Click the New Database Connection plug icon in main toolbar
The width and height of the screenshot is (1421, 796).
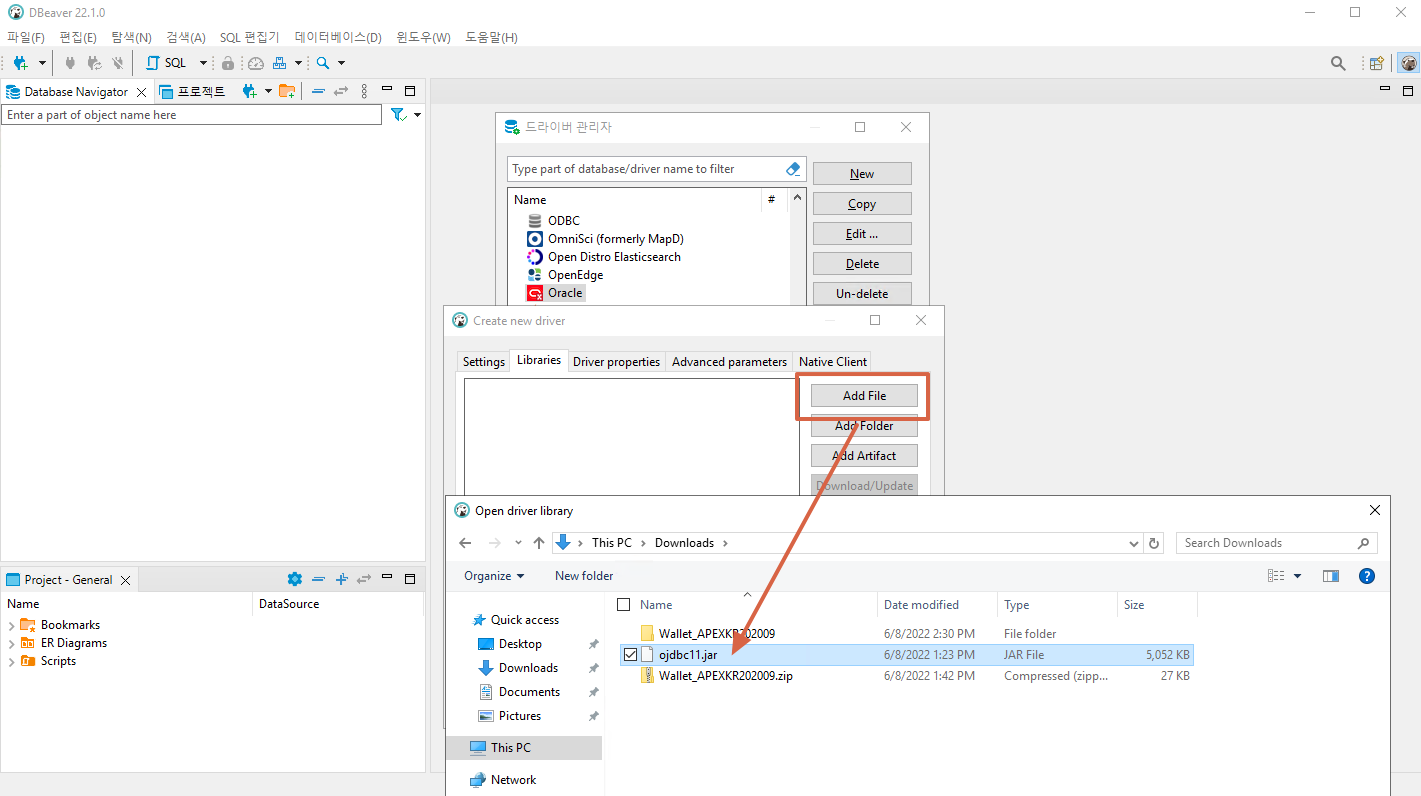pyautogui.click(x=20, y=63)
